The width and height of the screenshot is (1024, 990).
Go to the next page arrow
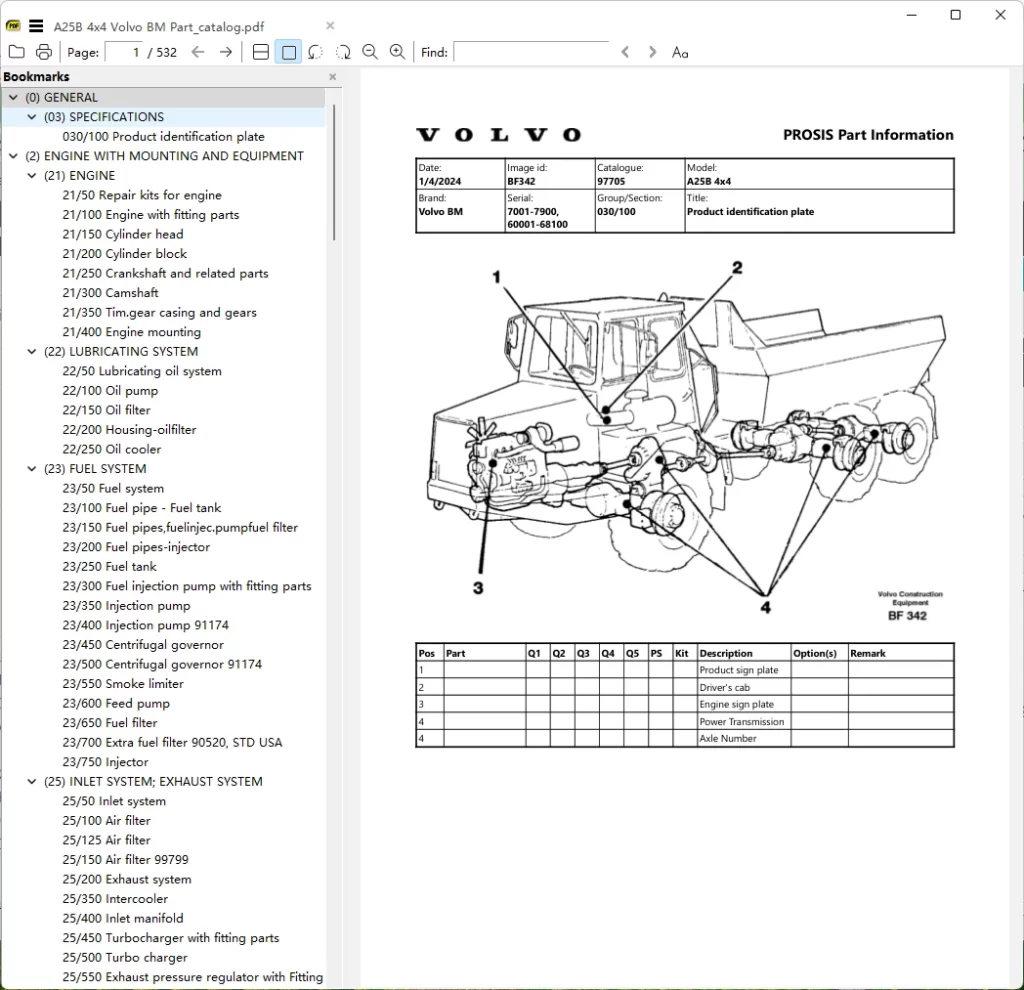click(x=226, y=52)
